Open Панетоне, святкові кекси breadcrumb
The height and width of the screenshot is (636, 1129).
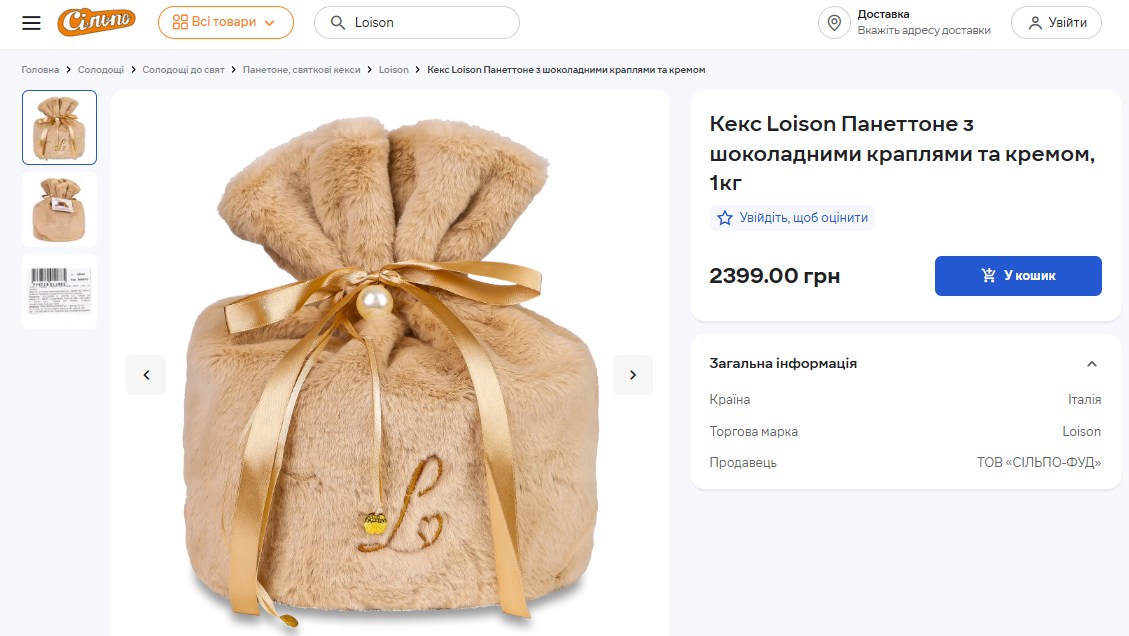tap(304, 70)
